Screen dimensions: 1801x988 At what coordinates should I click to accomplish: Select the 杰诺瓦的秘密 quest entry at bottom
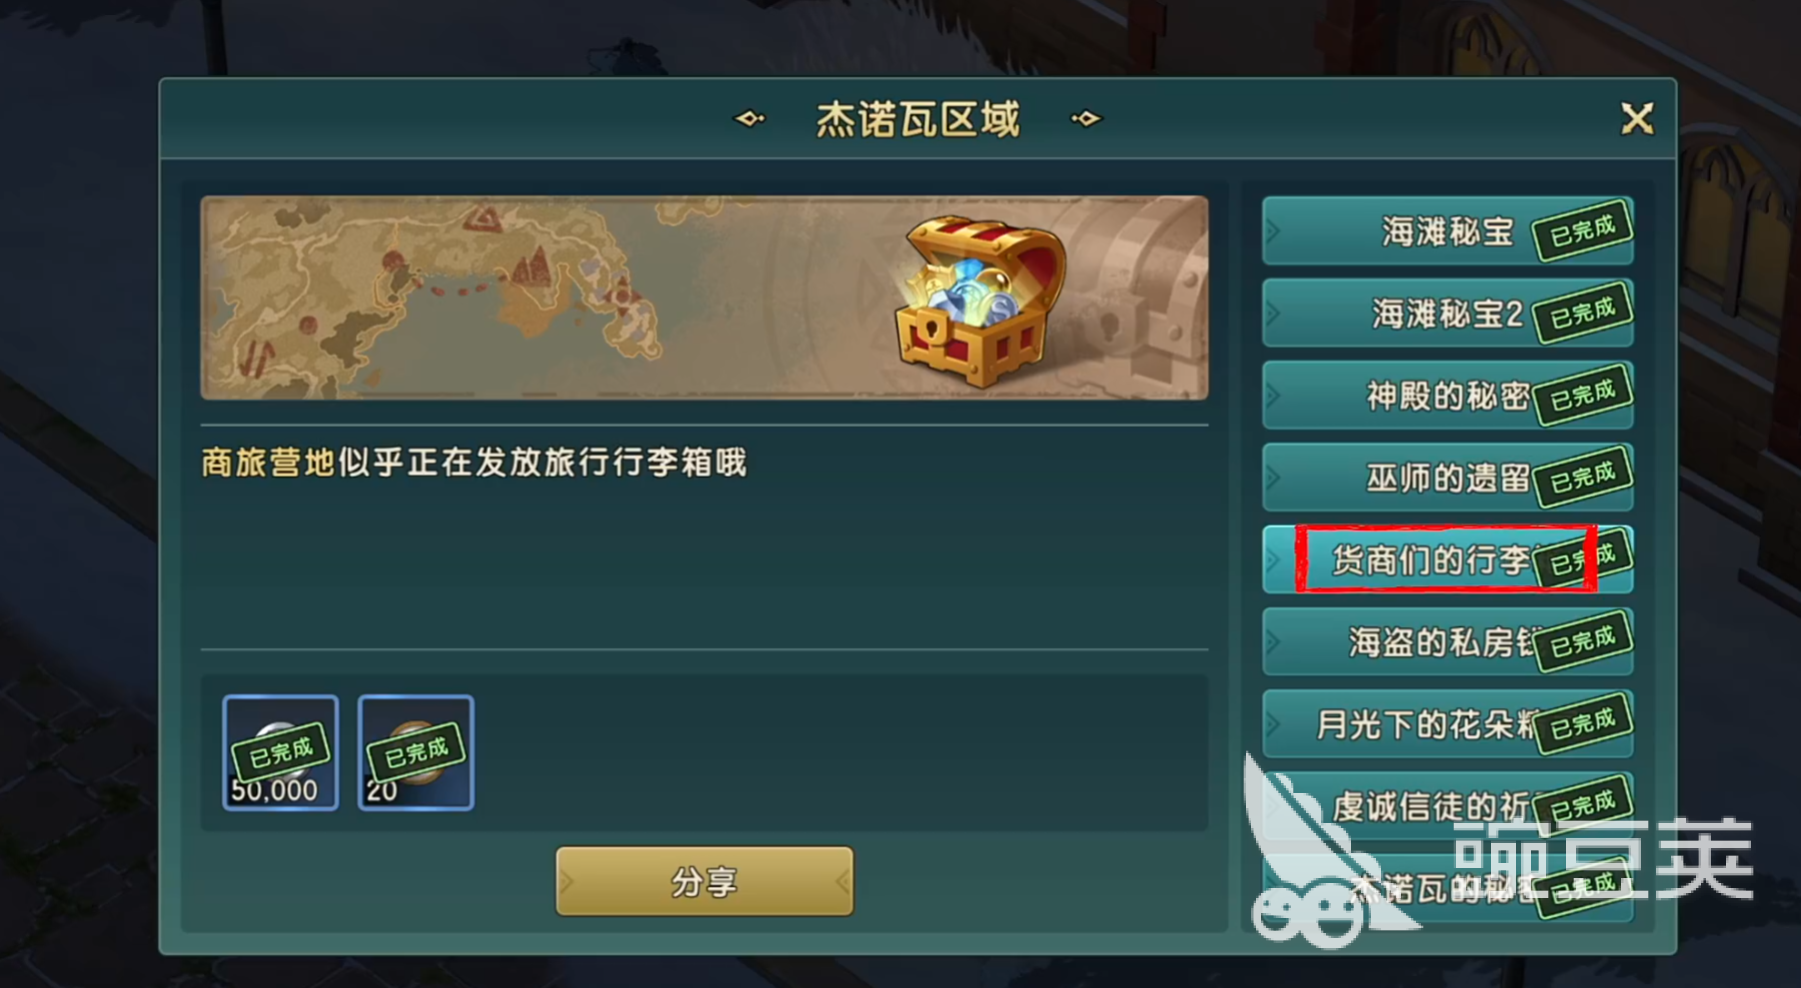[x=1448, y=887]
